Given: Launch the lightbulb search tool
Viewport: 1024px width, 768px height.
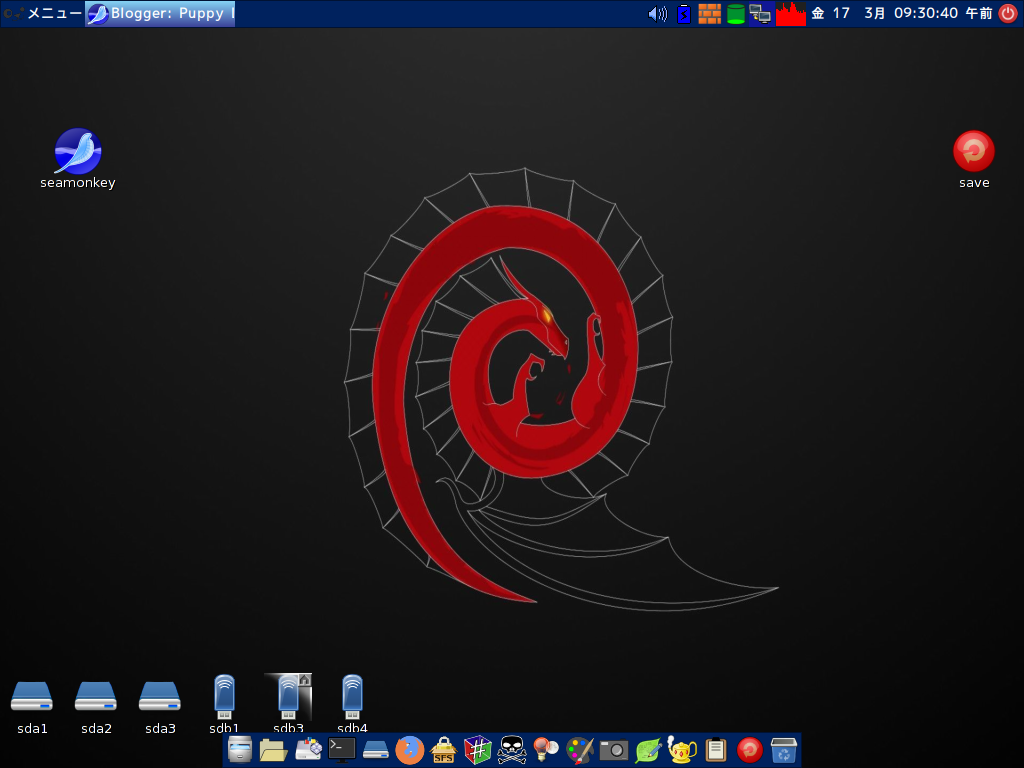Looking at the screenshot, I should pyautogui.click(x=543, y=748).
